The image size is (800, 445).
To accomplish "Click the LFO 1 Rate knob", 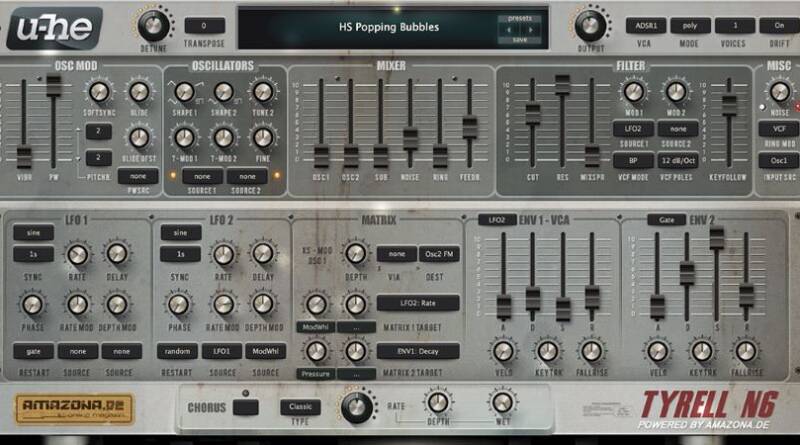I will click(x=78, y=254).
